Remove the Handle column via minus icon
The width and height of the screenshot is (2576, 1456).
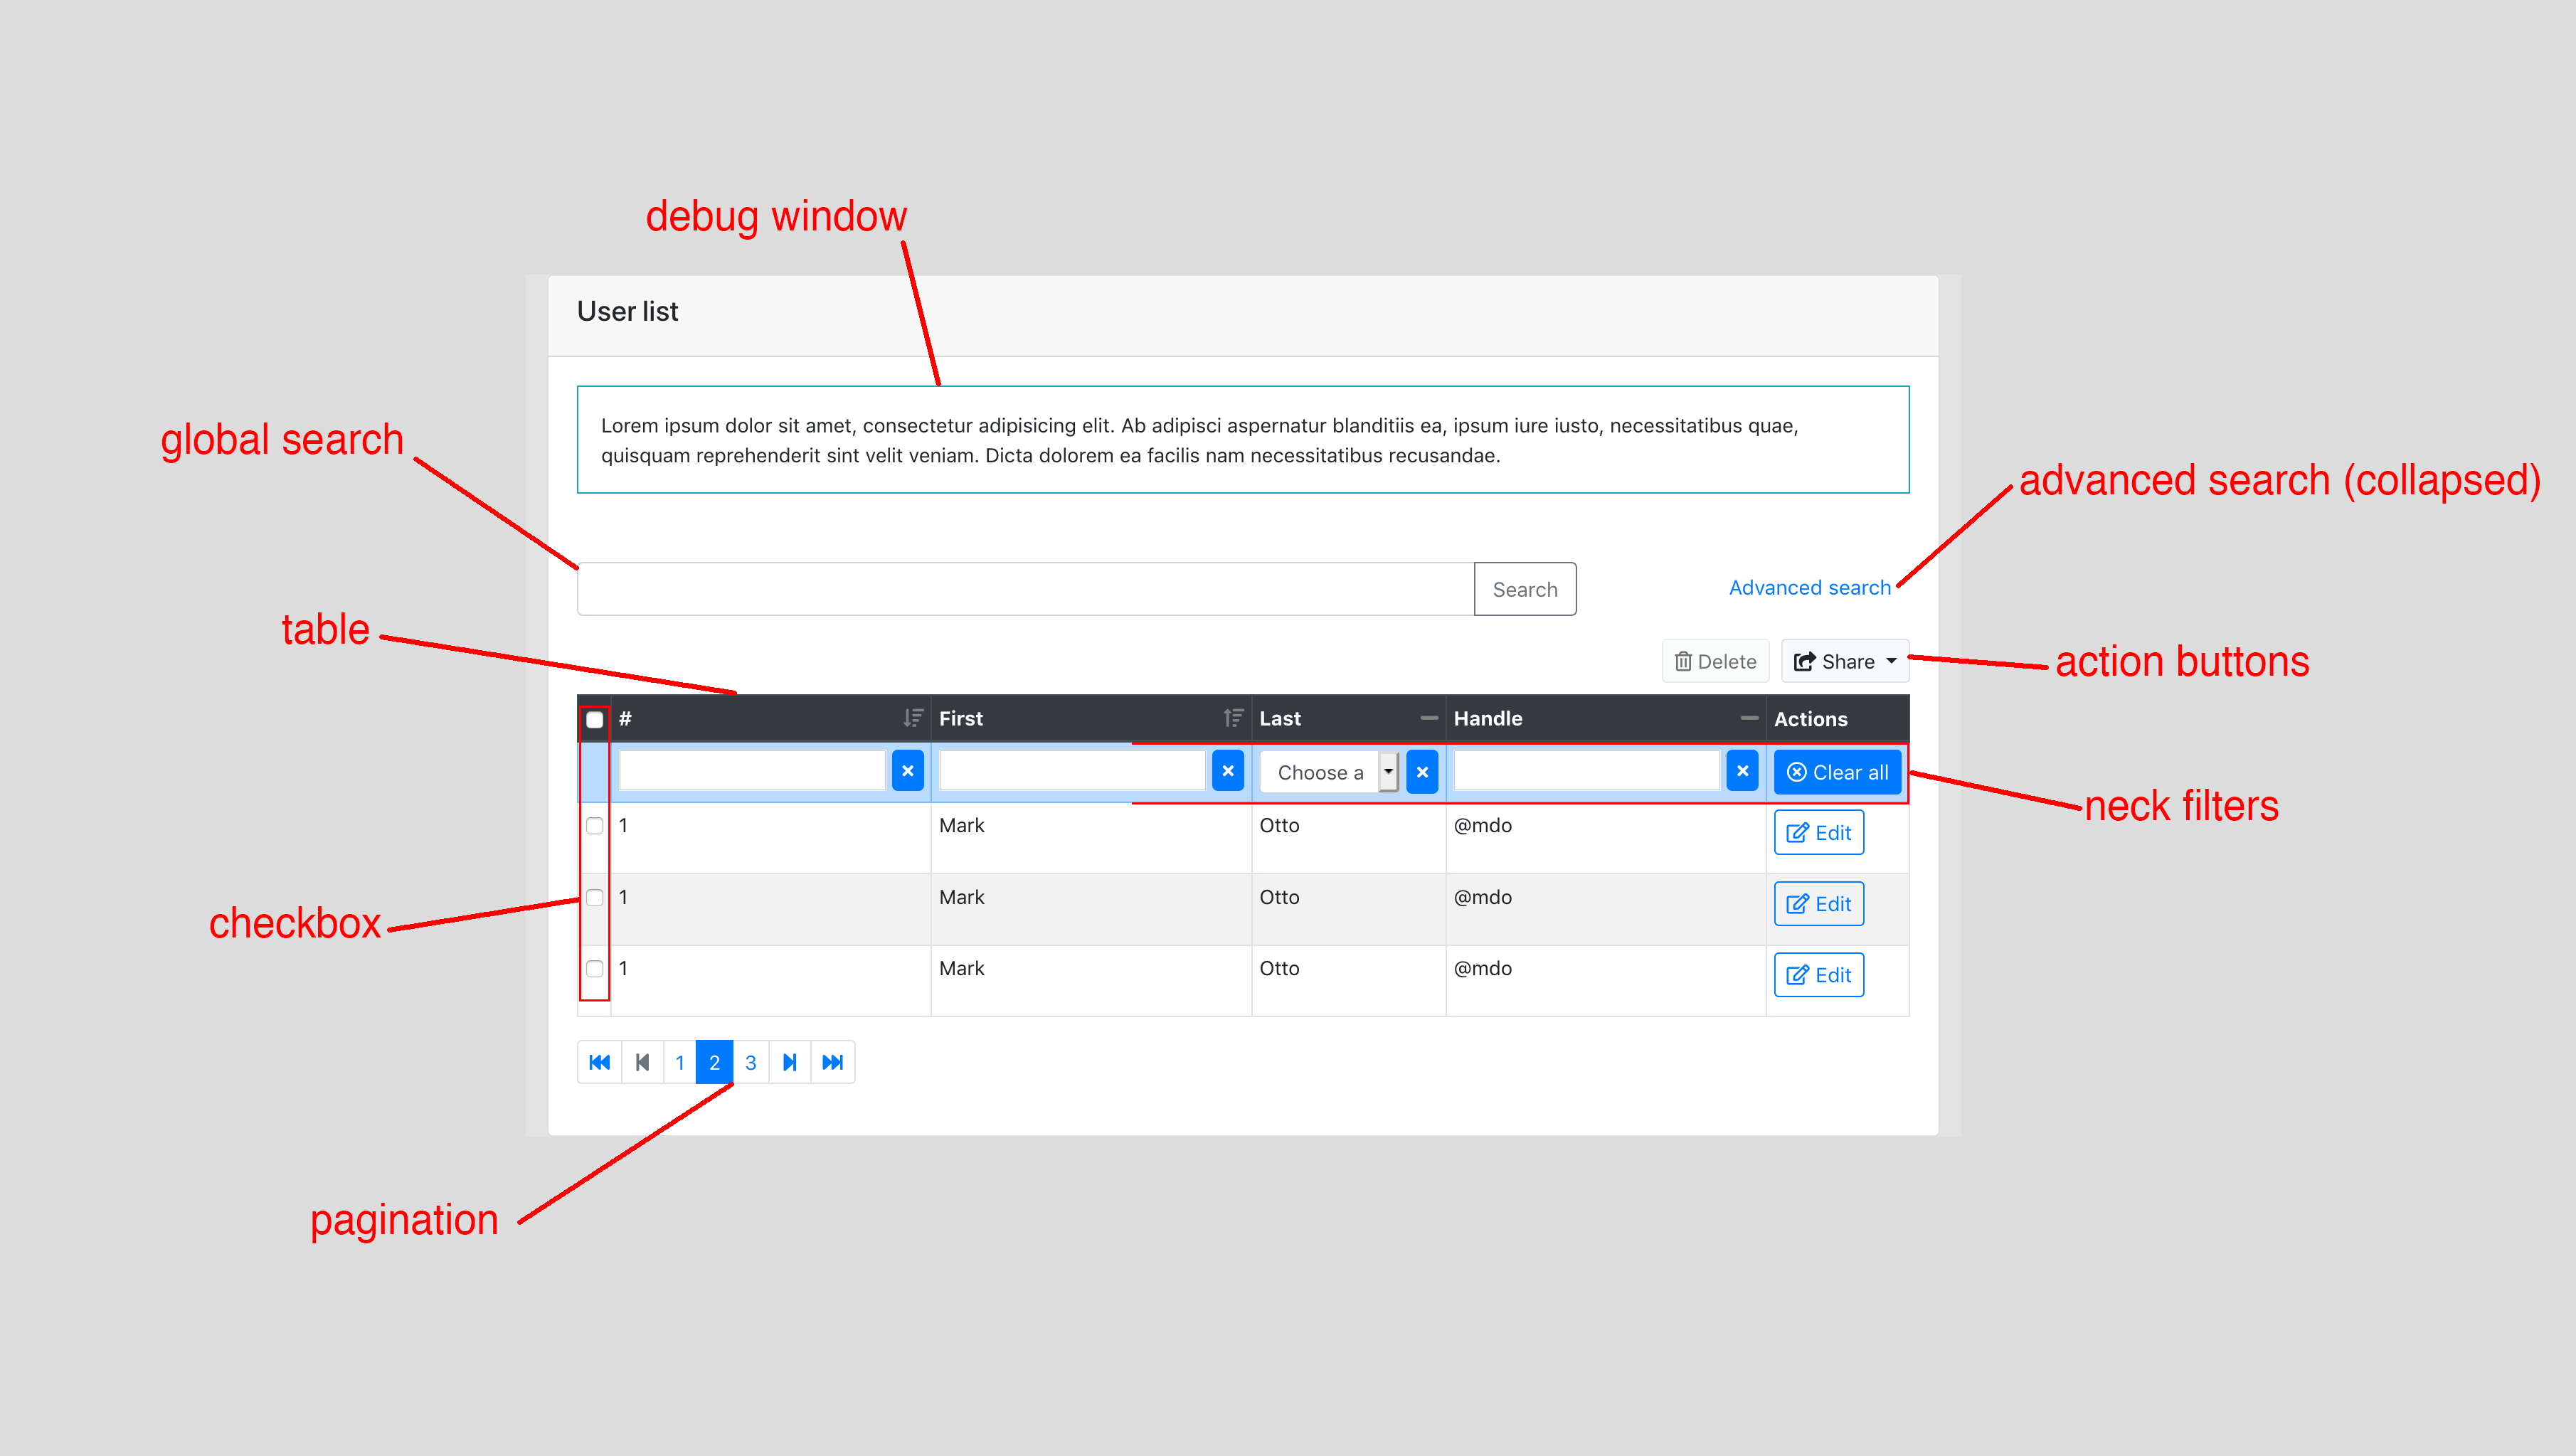(x=1749, y=717)
